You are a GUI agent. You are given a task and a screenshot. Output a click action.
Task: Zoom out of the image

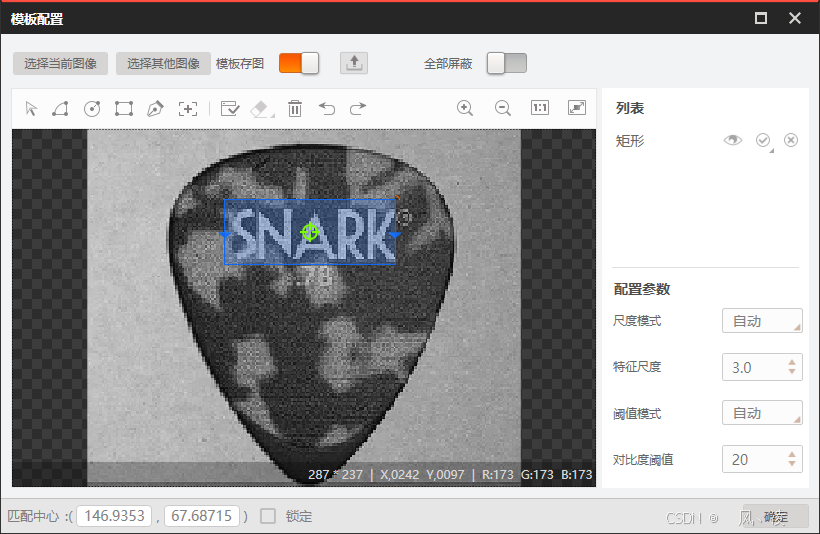click(503, 108)
